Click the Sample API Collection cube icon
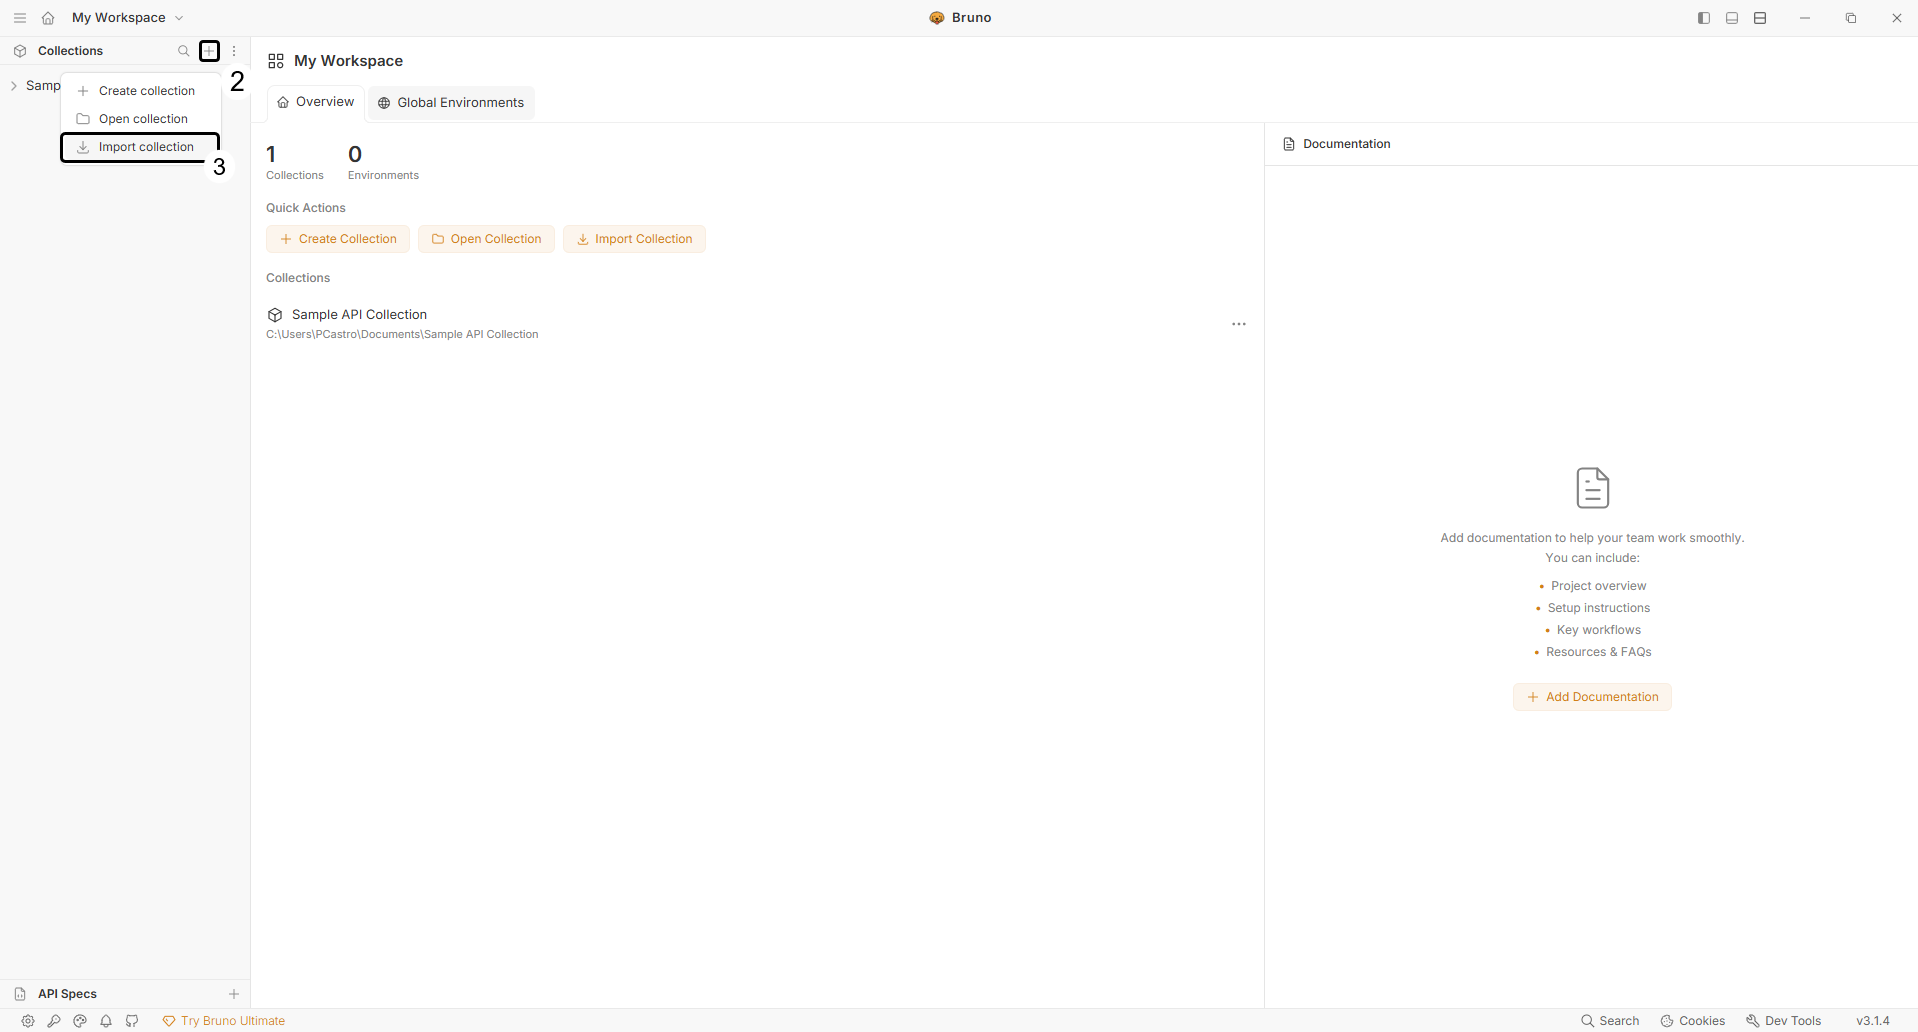Viewport: 1918px width, 1032px height. (x=275, y=315)
